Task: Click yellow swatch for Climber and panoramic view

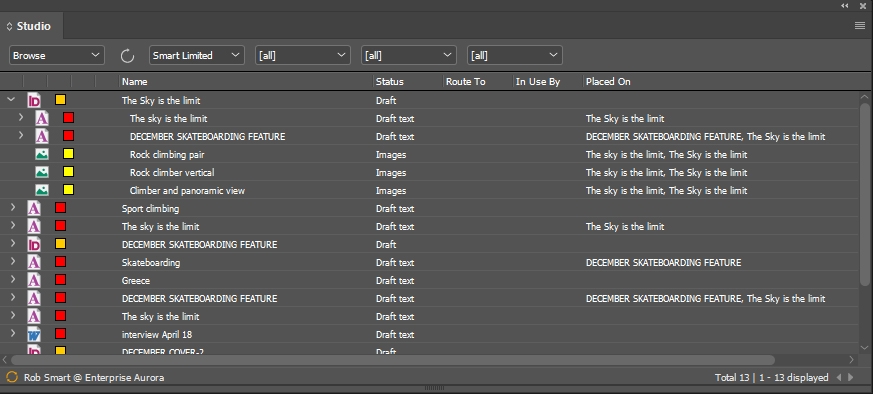Action: pos(68,190)
